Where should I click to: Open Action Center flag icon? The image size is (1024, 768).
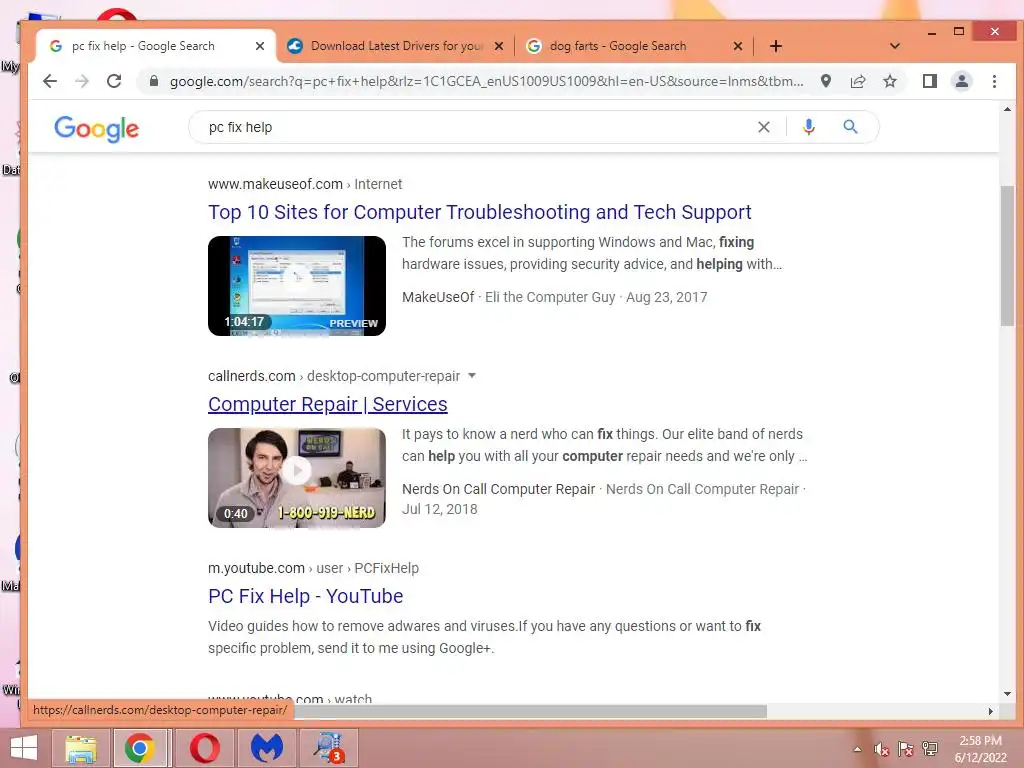(905, 750)
